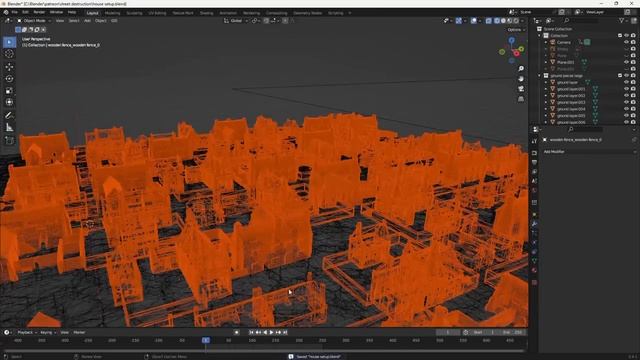640x360 pixels.
Task: Toggle auto keying record button
Action: tap(236, 332)
